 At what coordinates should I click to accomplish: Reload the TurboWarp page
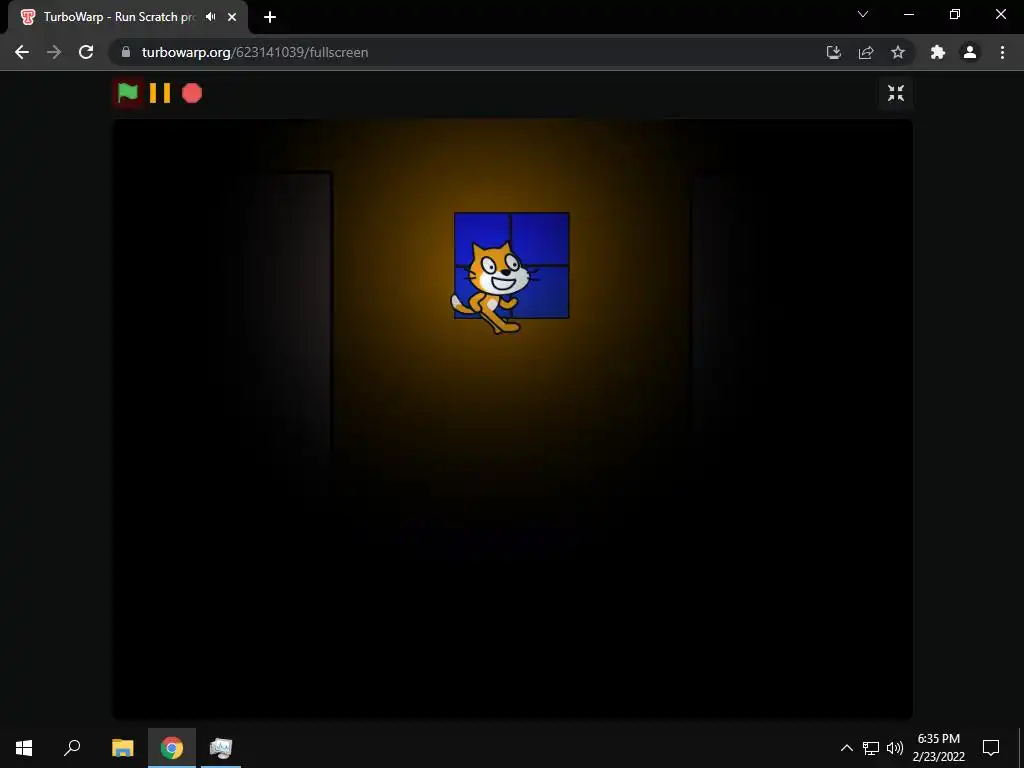pos(86,52)
